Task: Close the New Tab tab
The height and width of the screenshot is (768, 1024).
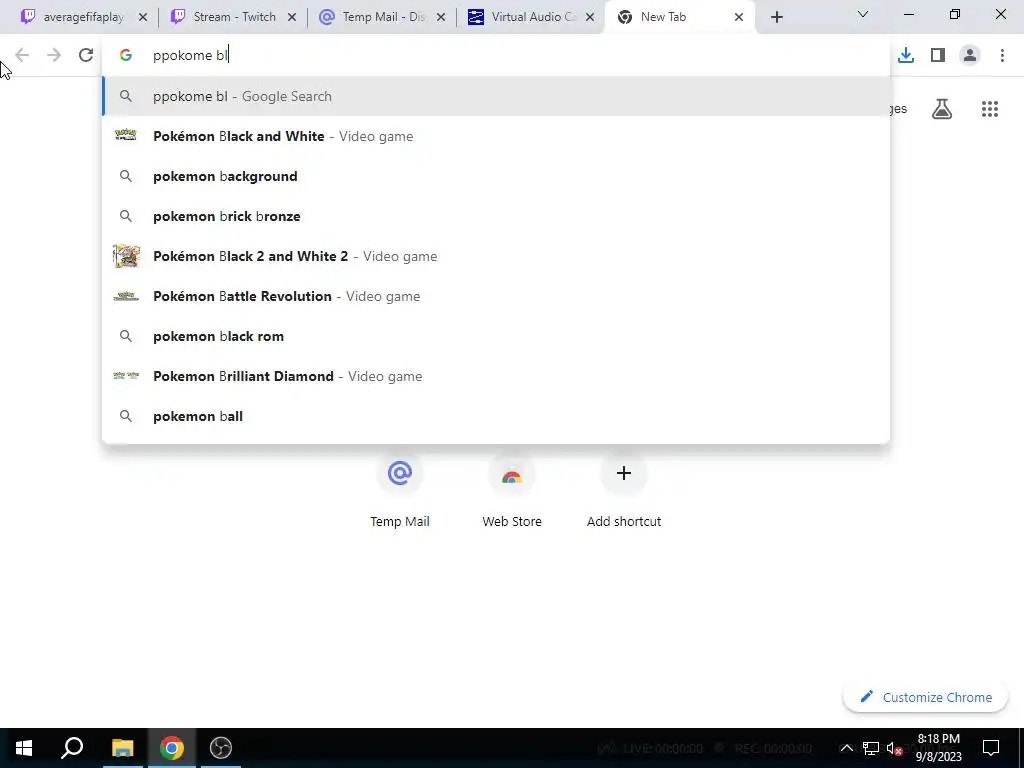Action: (x=739, y=17)
